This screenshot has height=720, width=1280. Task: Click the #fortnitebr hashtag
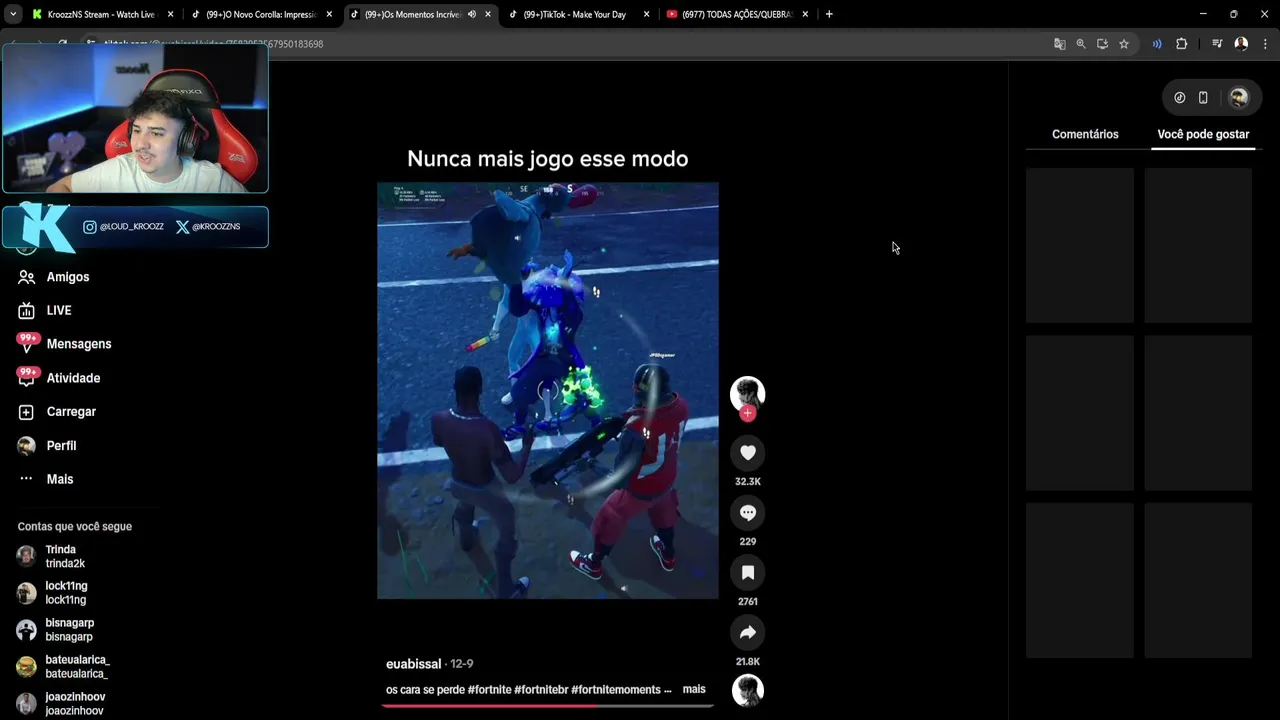[541, 690]
